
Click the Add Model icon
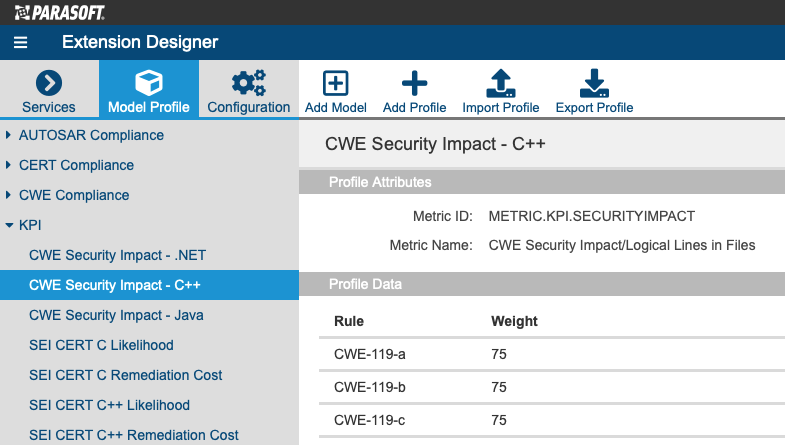coord(335,83)
